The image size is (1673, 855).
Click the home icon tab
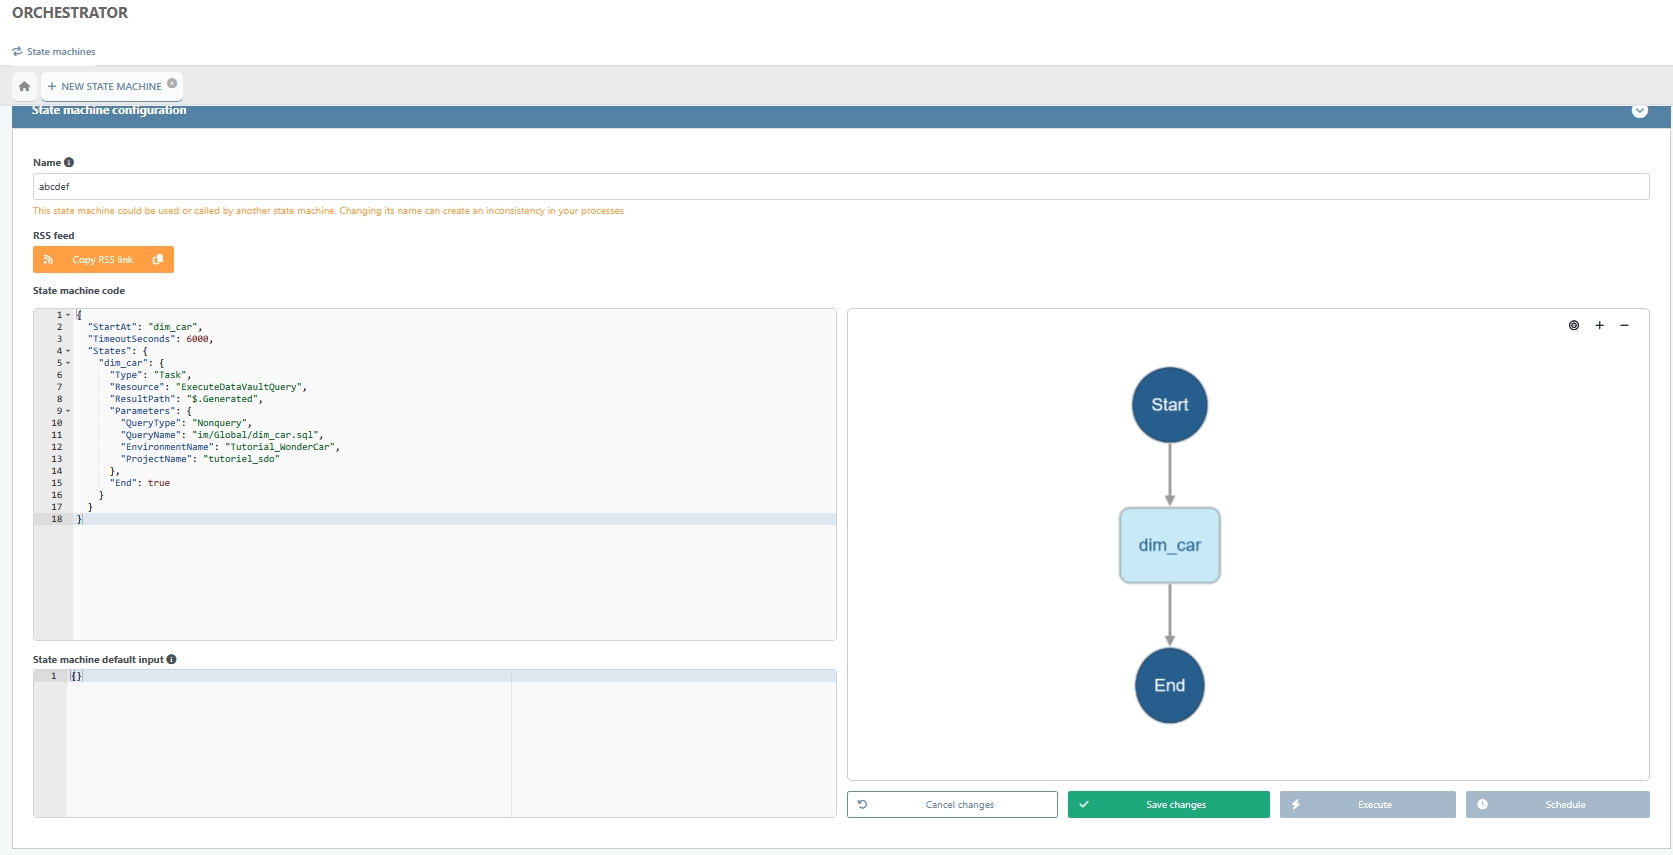coord(25,86)
